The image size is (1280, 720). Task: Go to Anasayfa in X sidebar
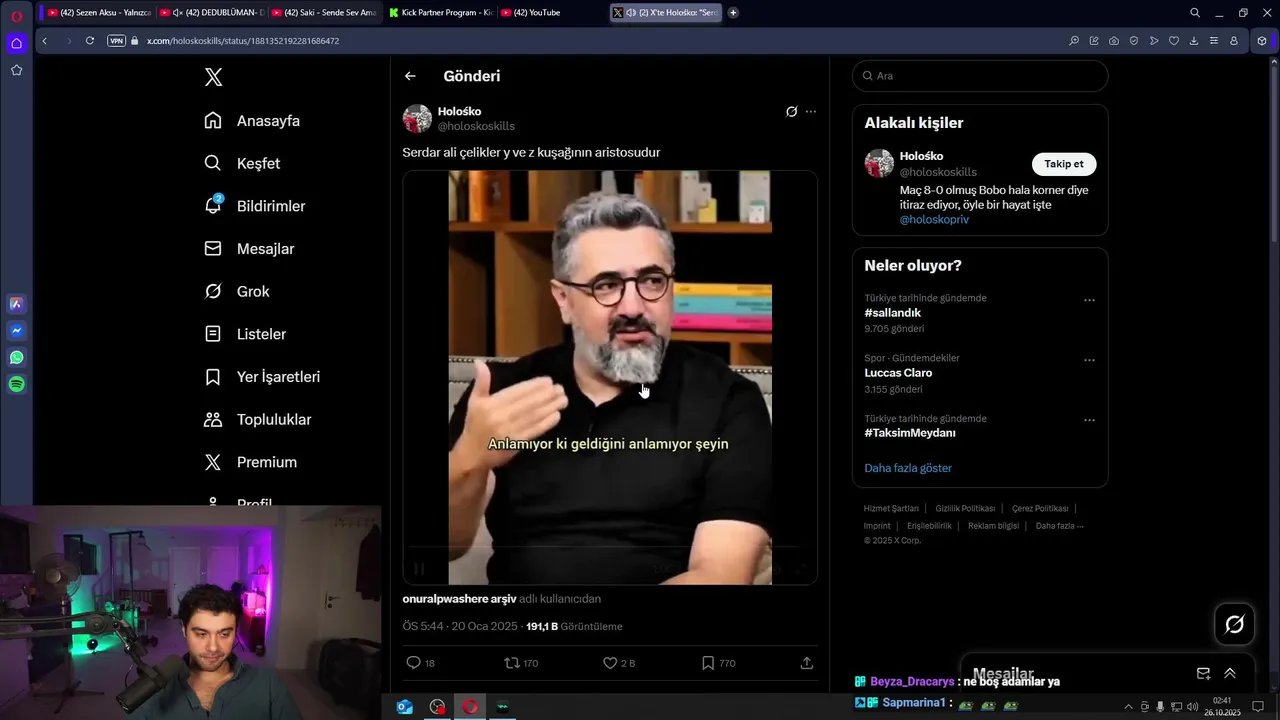252,121
